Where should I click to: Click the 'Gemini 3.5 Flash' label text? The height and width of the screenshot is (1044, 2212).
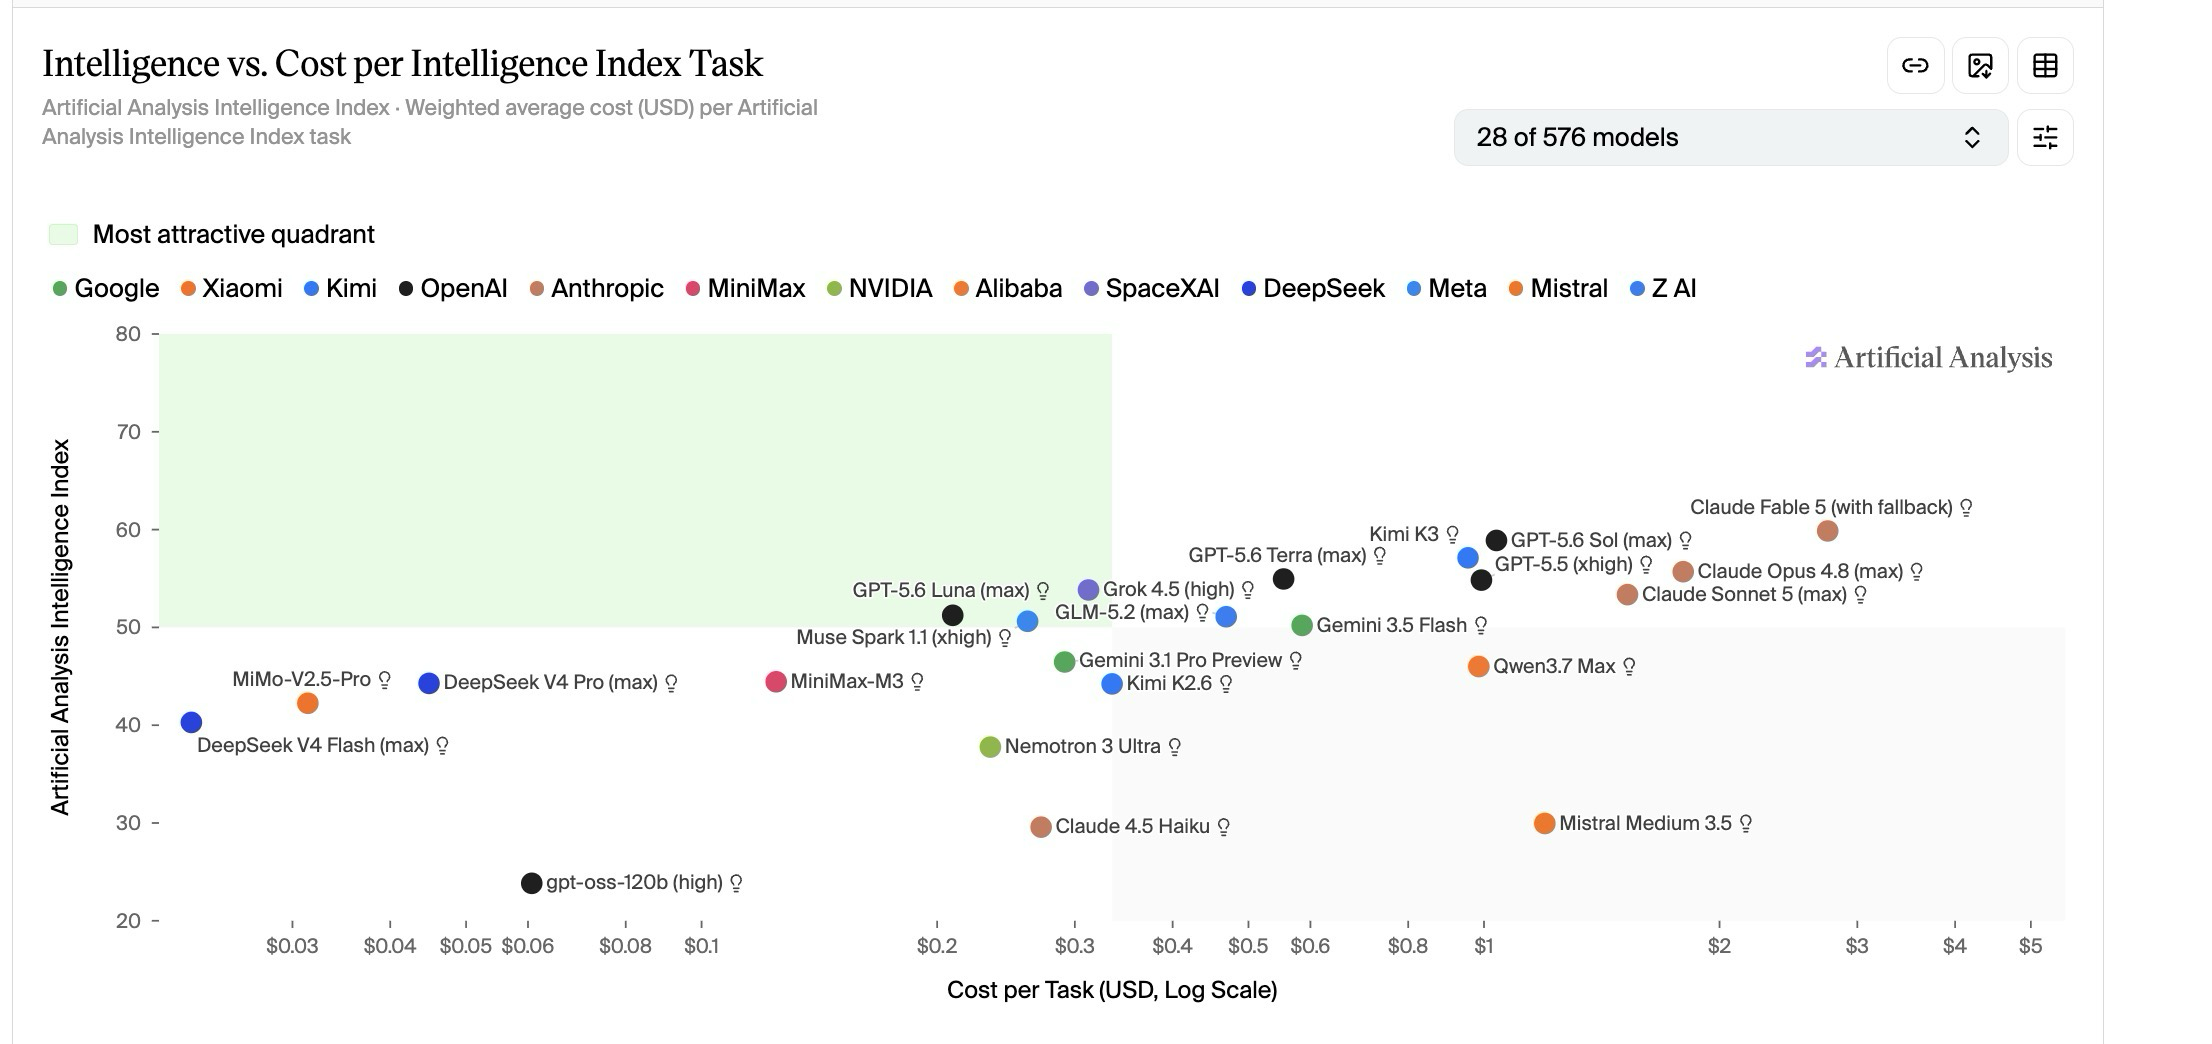click(x=1391, y=626)
